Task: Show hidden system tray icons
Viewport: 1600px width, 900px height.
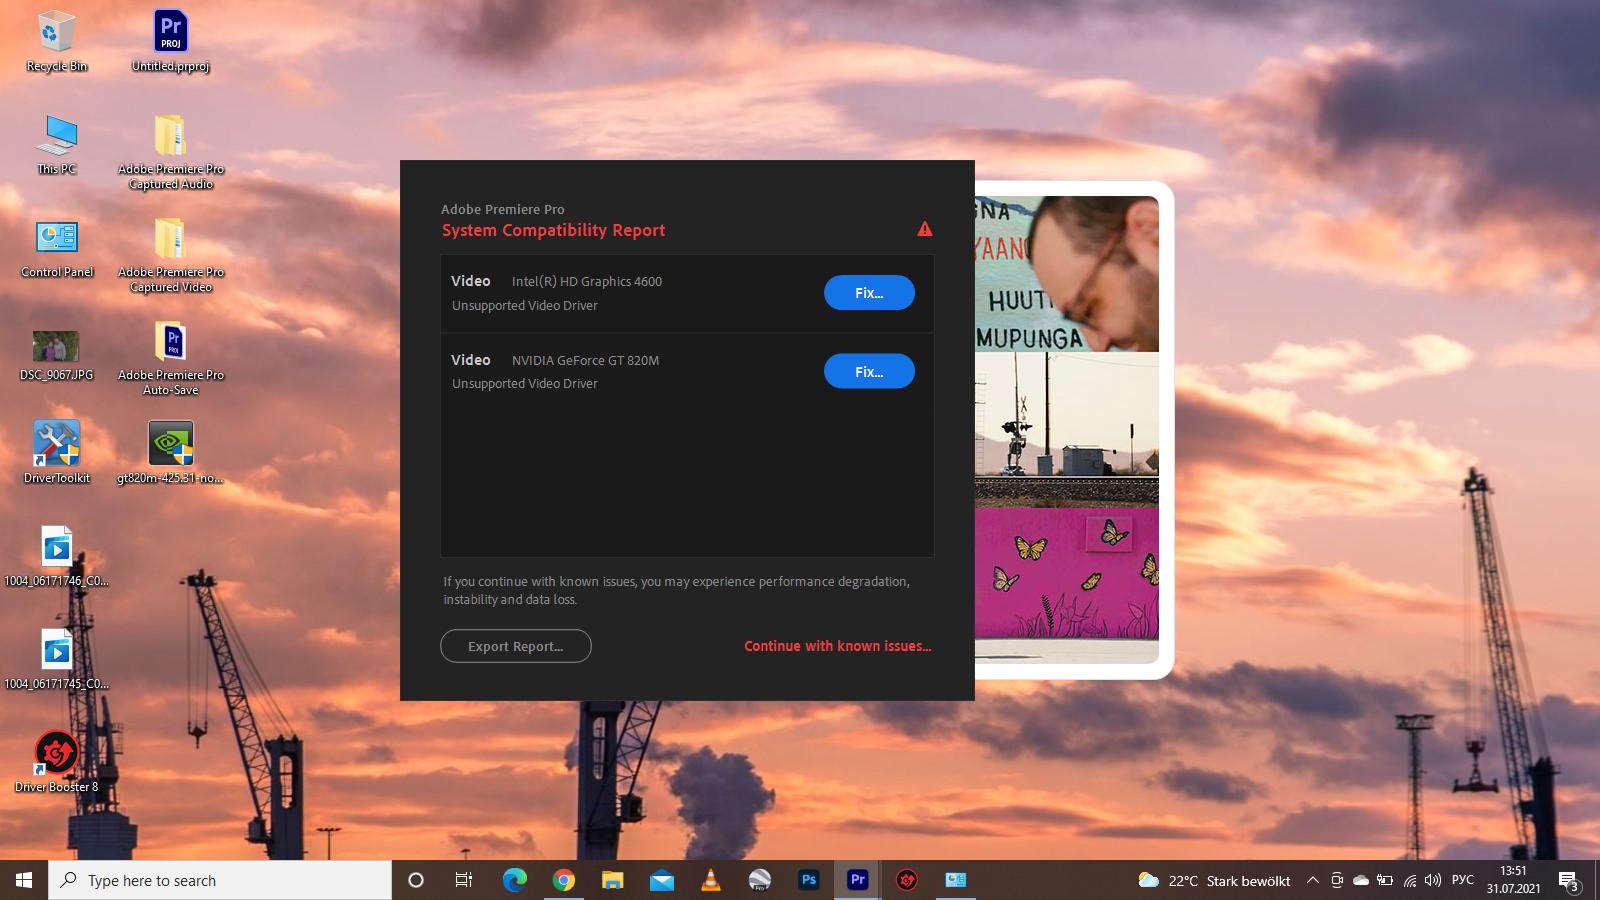Action: tap(1313, 880)
